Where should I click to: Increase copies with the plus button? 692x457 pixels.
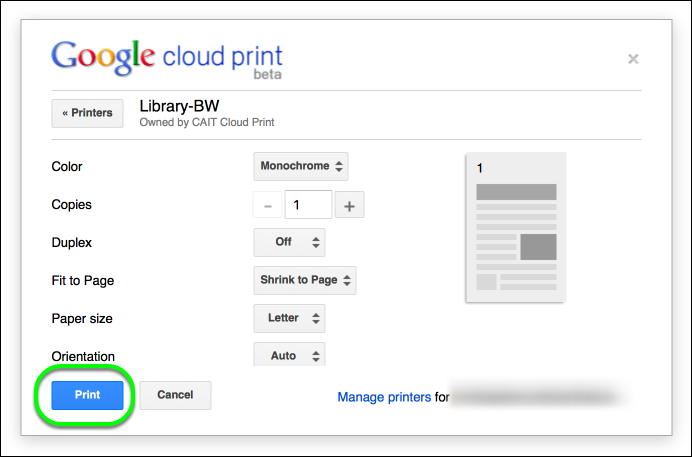pos(349,205)
